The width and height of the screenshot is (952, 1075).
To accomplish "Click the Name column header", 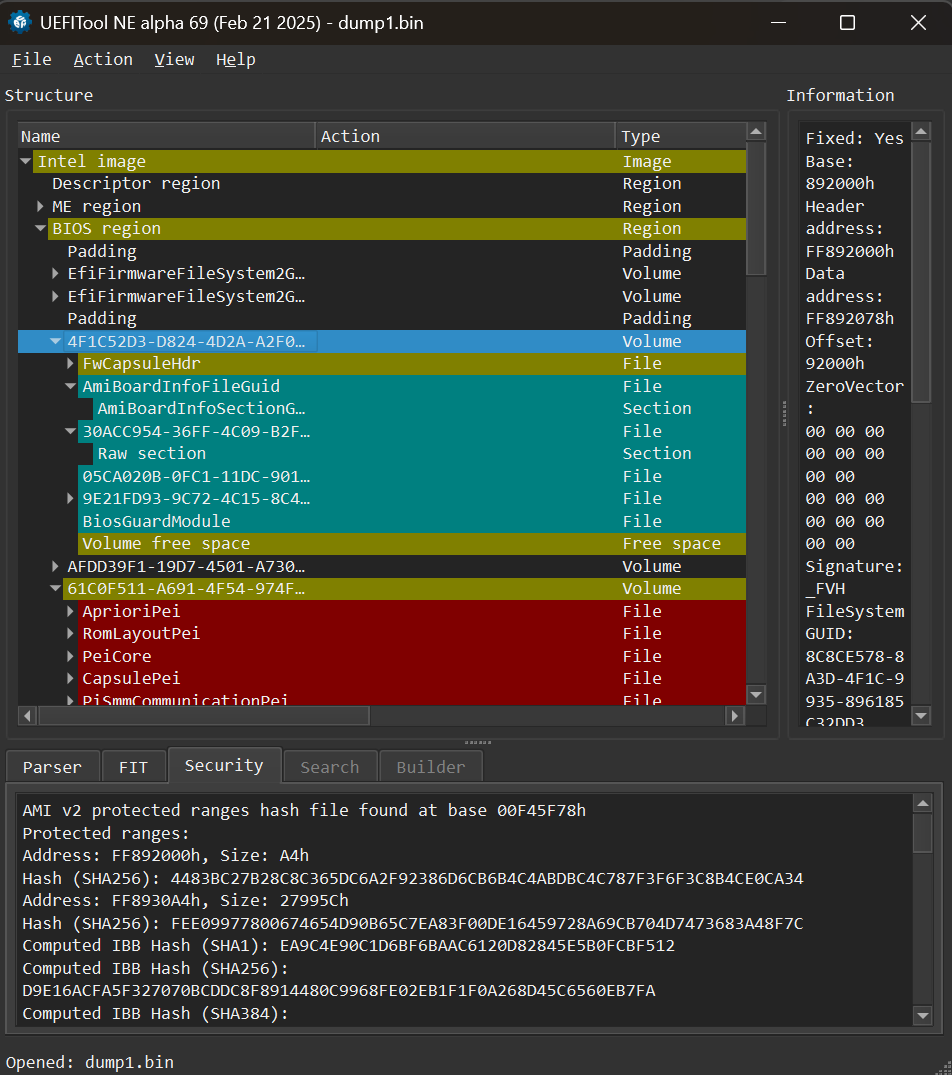I will pos(167,136).
